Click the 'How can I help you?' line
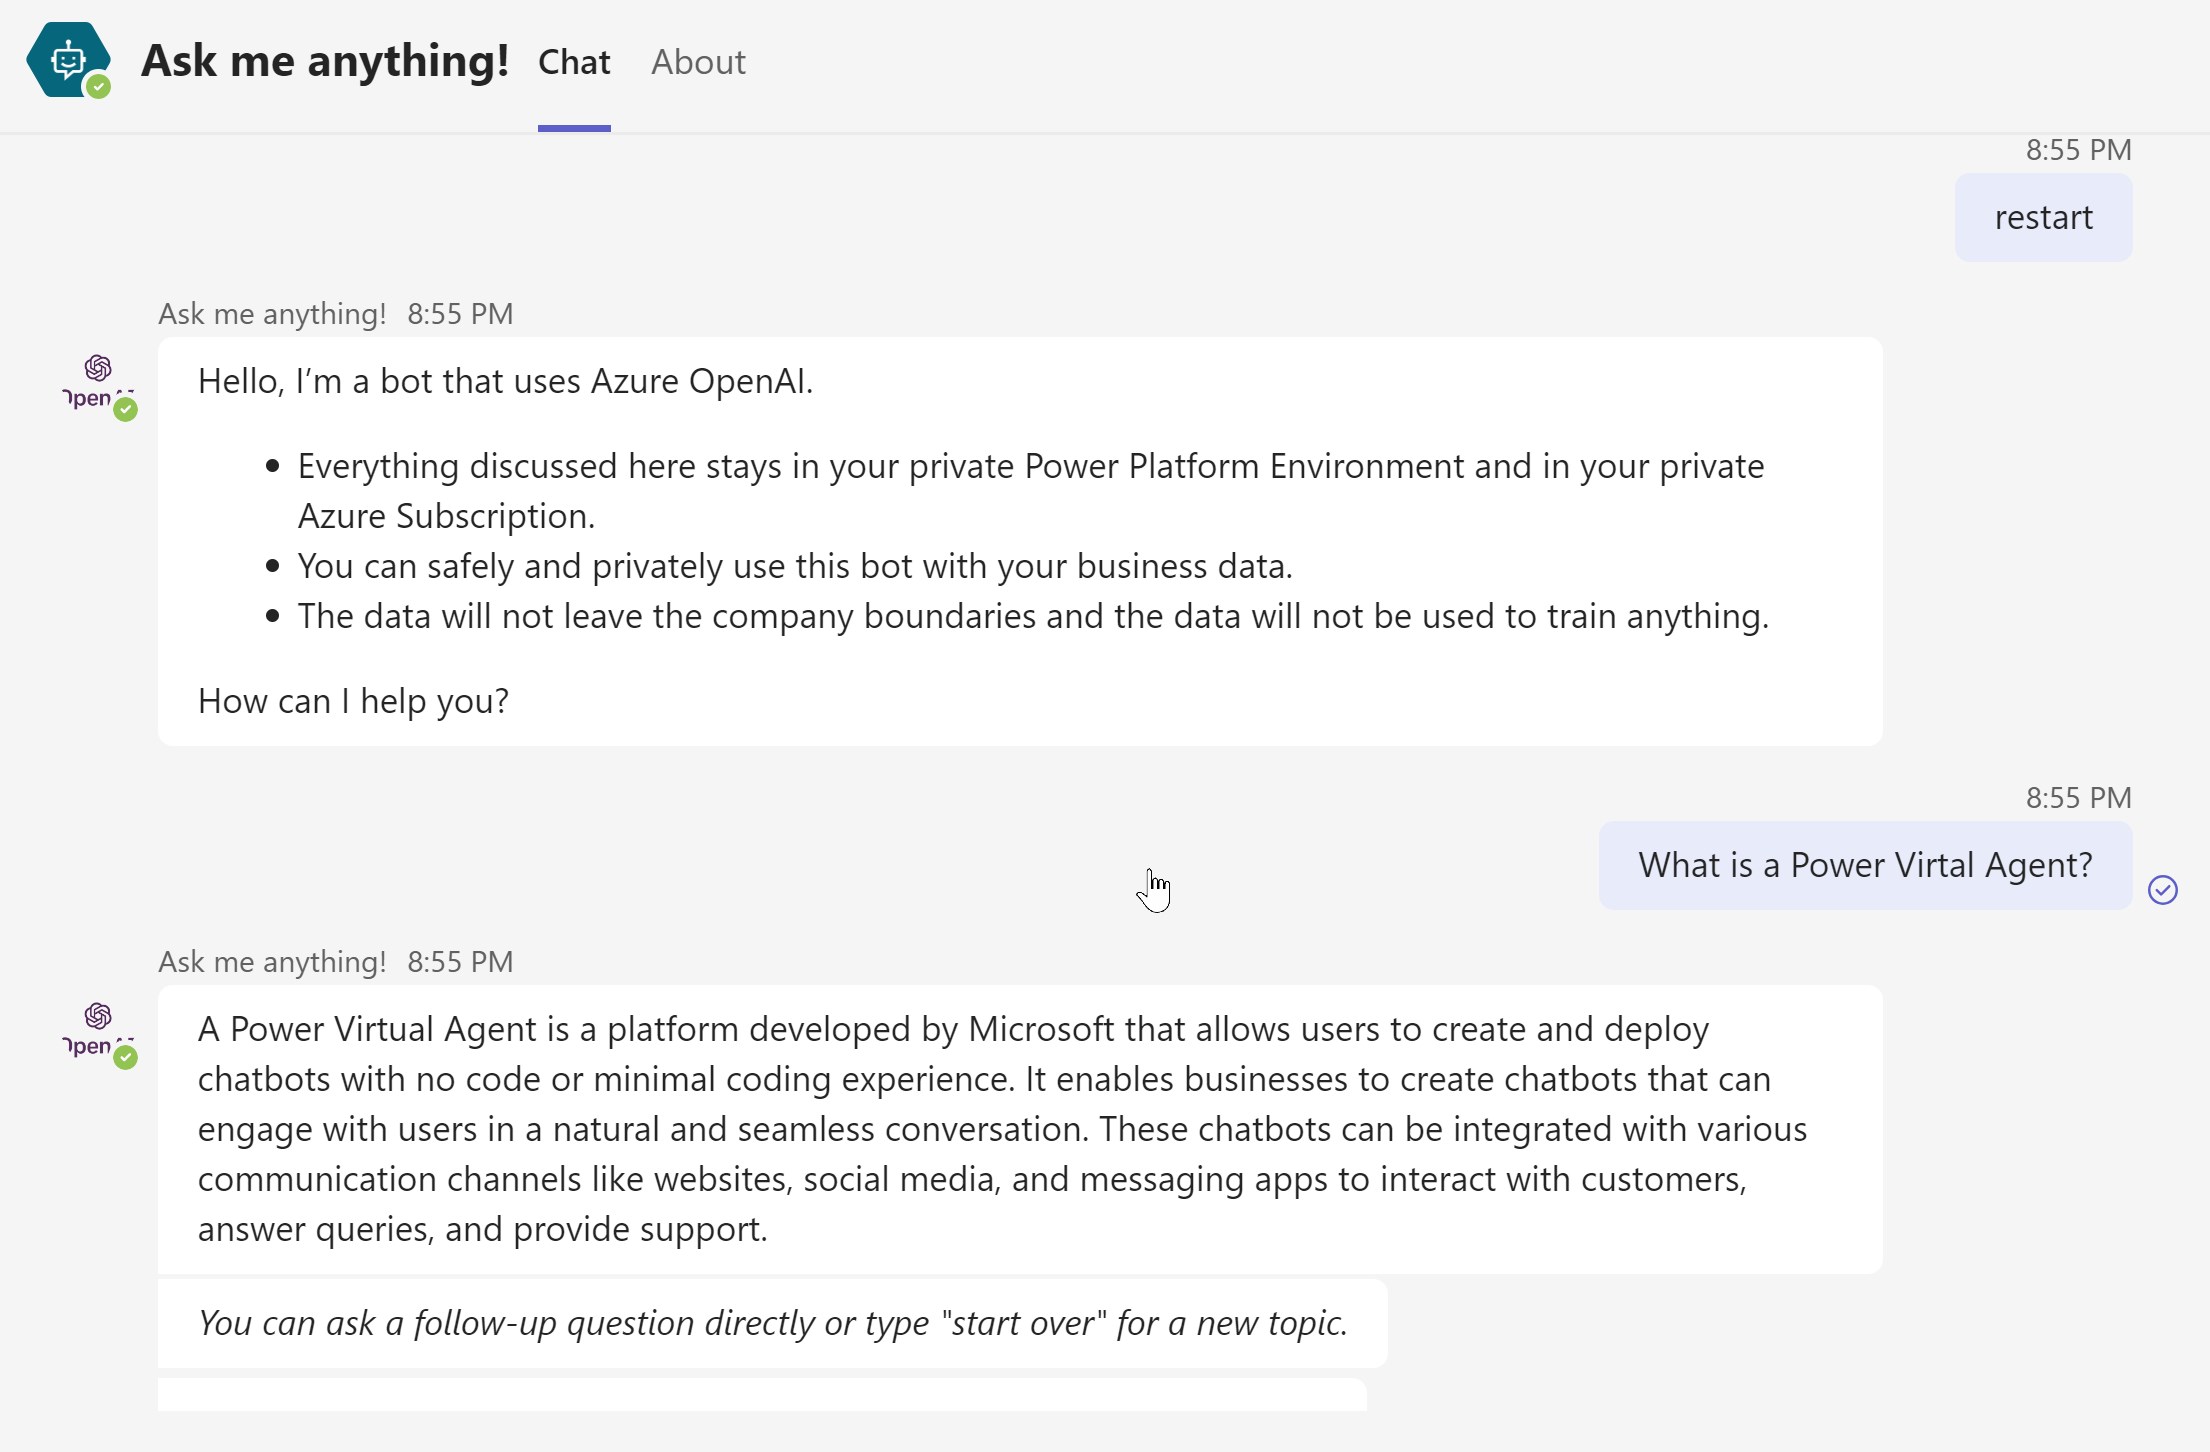Viewport: 2210px width, 1452px height. 353,701
